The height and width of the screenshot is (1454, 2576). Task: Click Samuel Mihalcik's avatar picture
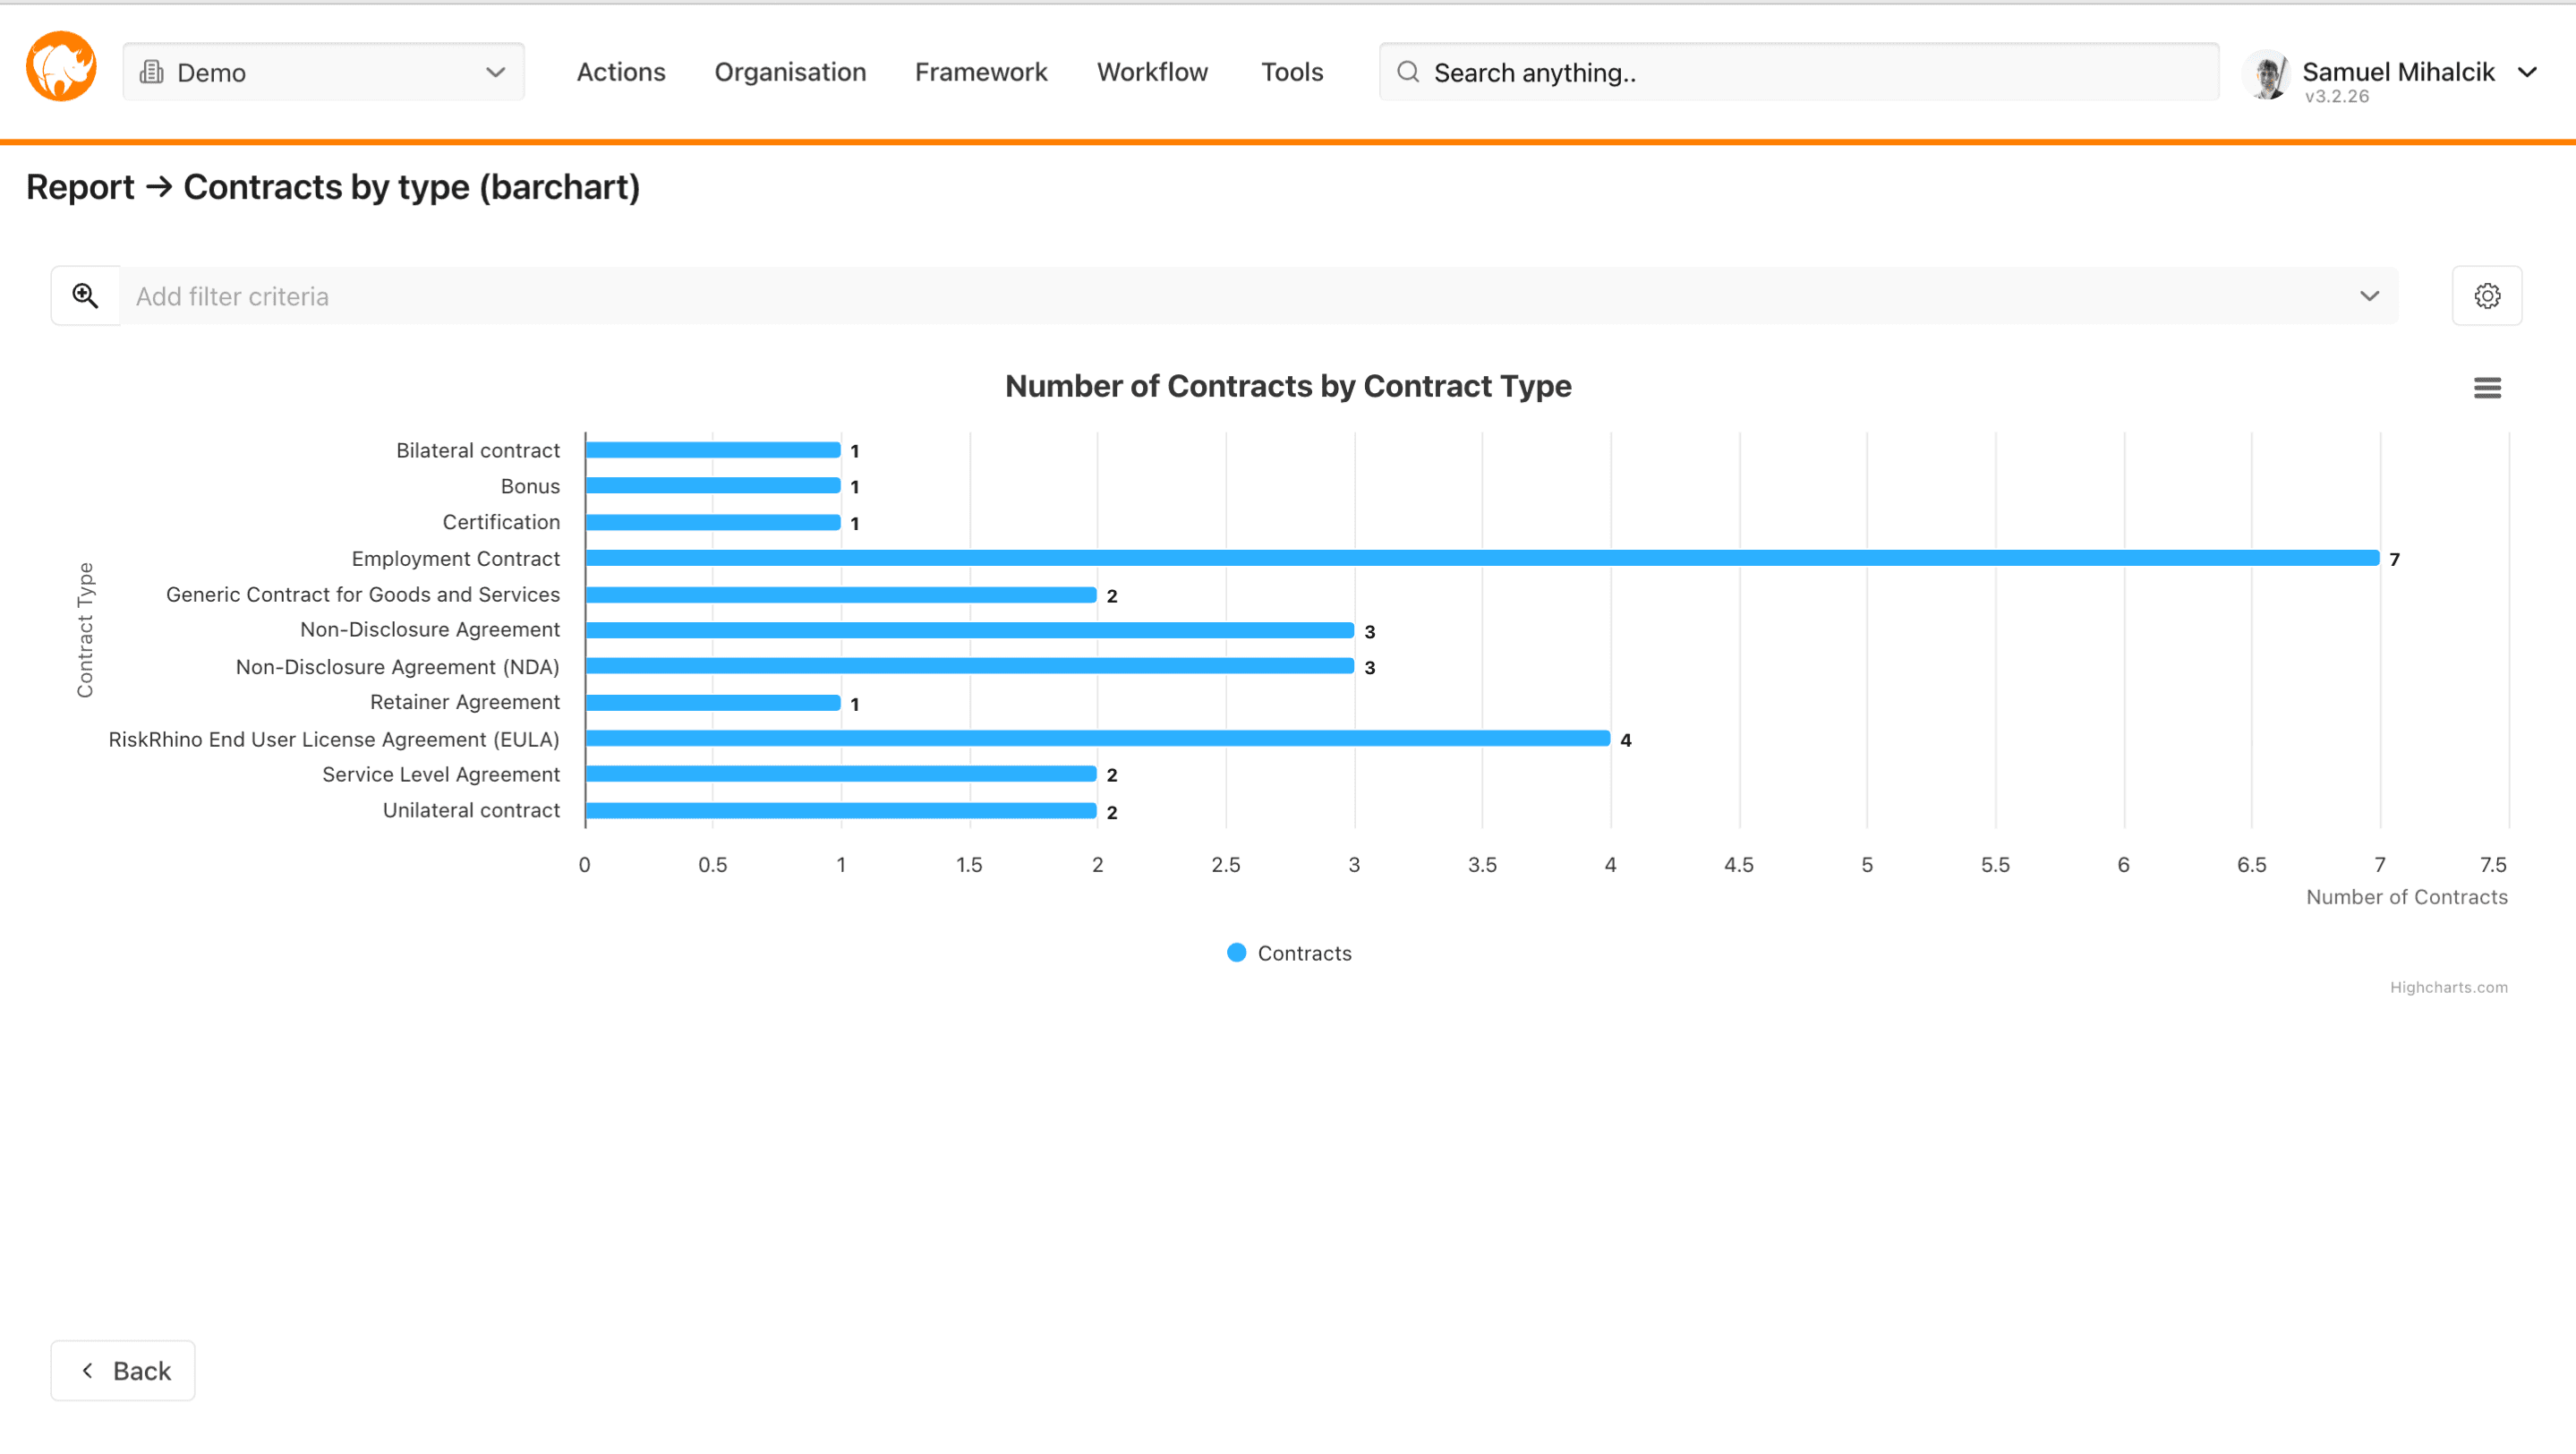(x=2267, y=75)
